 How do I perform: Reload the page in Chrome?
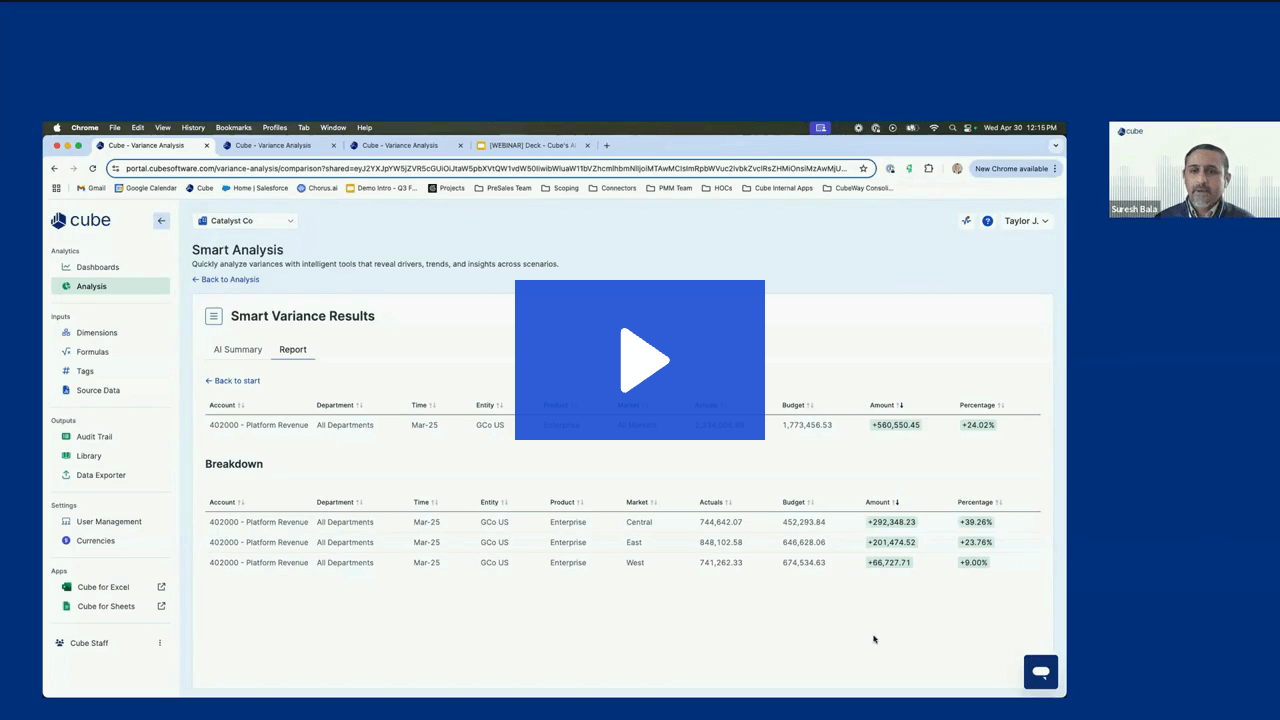[93, 169]
